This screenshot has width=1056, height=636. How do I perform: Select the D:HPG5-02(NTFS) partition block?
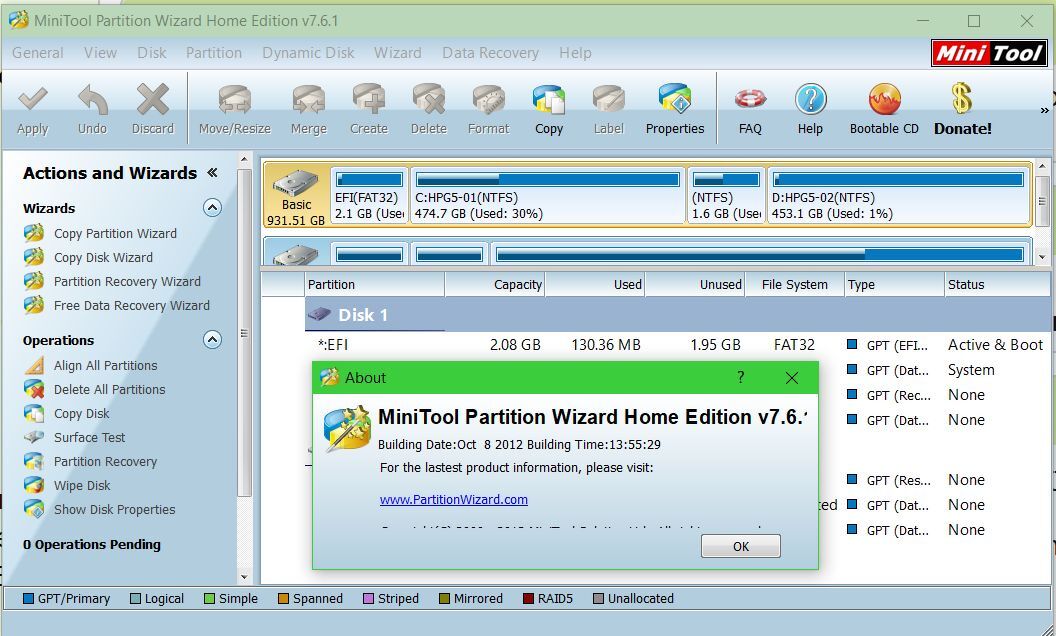(x=898, y=196)
